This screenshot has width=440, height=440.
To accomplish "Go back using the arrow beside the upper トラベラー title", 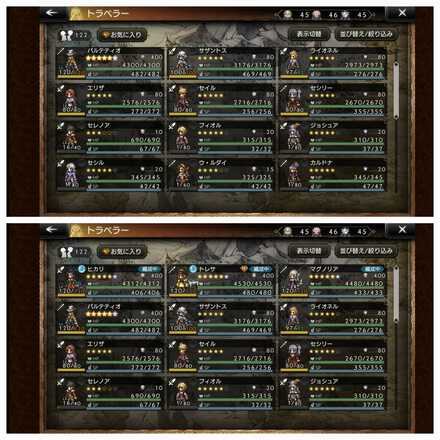I will click(x=51, y=13).
